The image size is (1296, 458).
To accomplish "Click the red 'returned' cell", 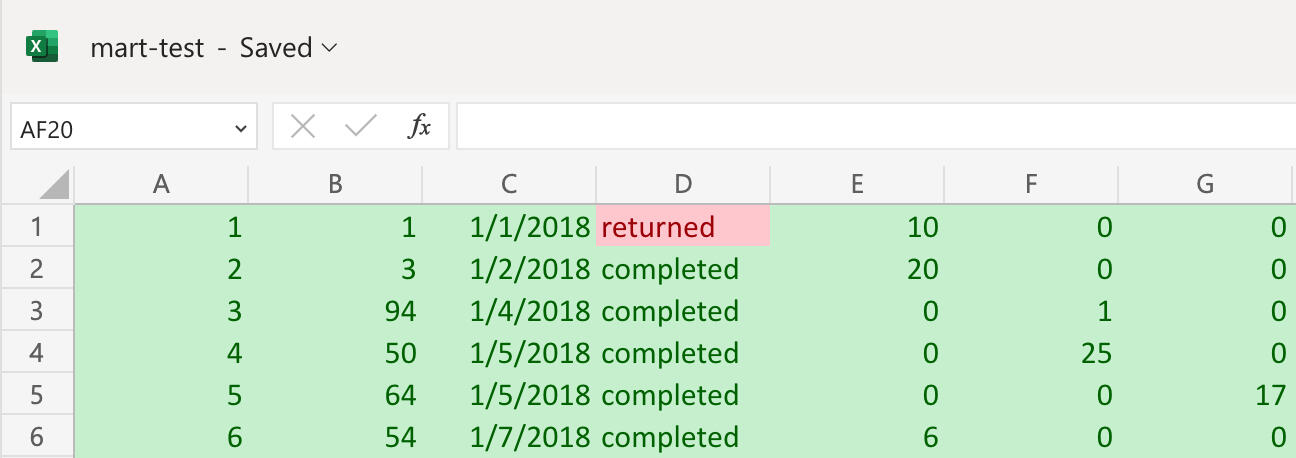I will [683, 227].
